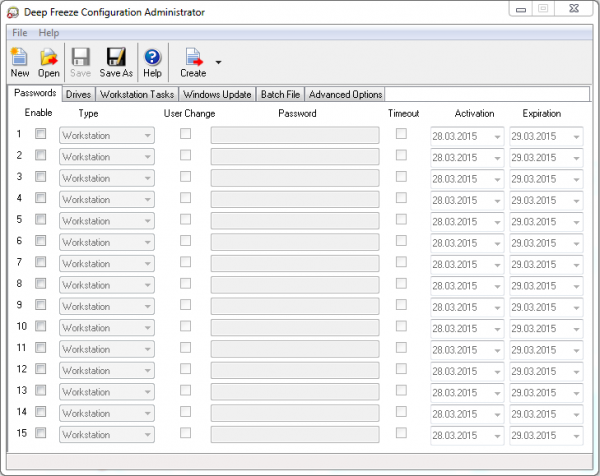Switch to the Batch File tab

click(280, 95)
